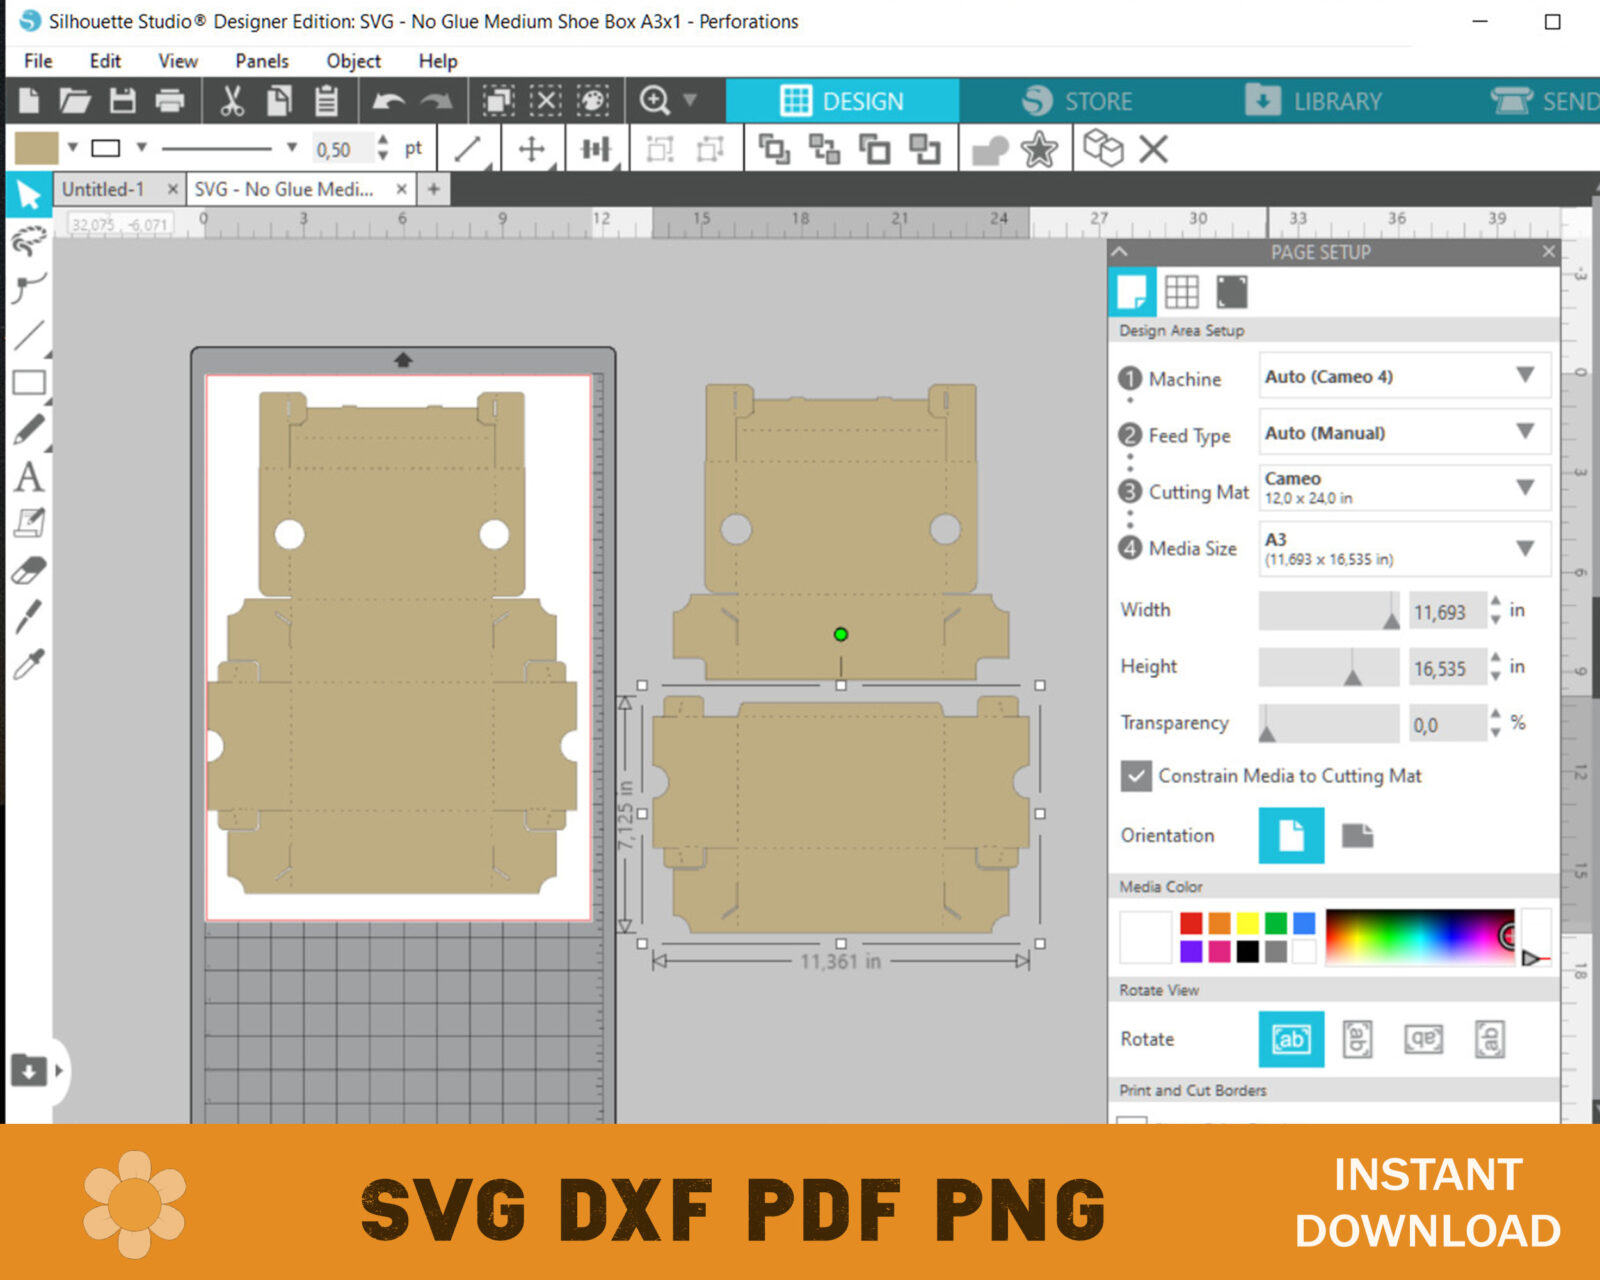The height and width of the screenshot is (1280, 1600).
Task: Open the Feed Type dropdown
Action: pos(1405,433)
